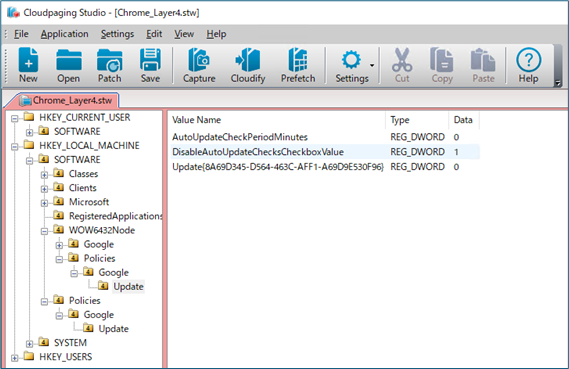This screenshot has height=369, width=569.
Task: Click the Classes folder icon
Action: click(x=58, y=173)
